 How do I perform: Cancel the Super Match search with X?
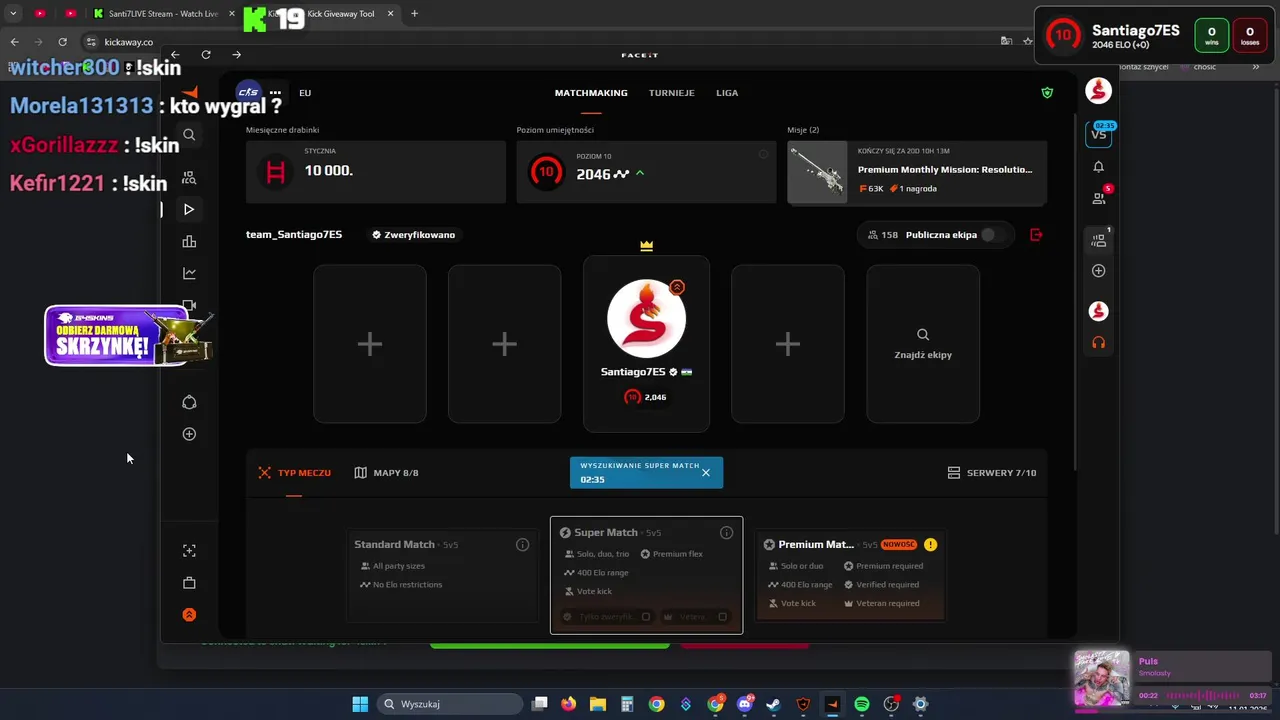(x=706, y=473)
